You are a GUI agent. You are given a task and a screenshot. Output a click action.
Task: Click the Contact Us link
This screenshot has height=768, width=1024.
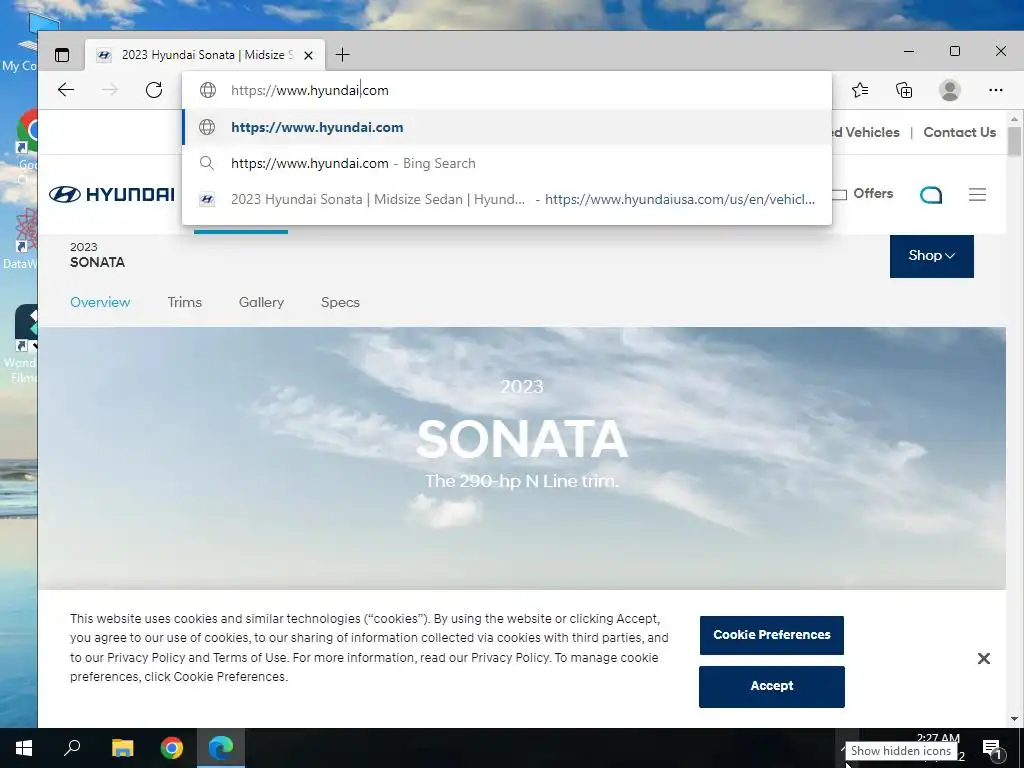point(959,133)
